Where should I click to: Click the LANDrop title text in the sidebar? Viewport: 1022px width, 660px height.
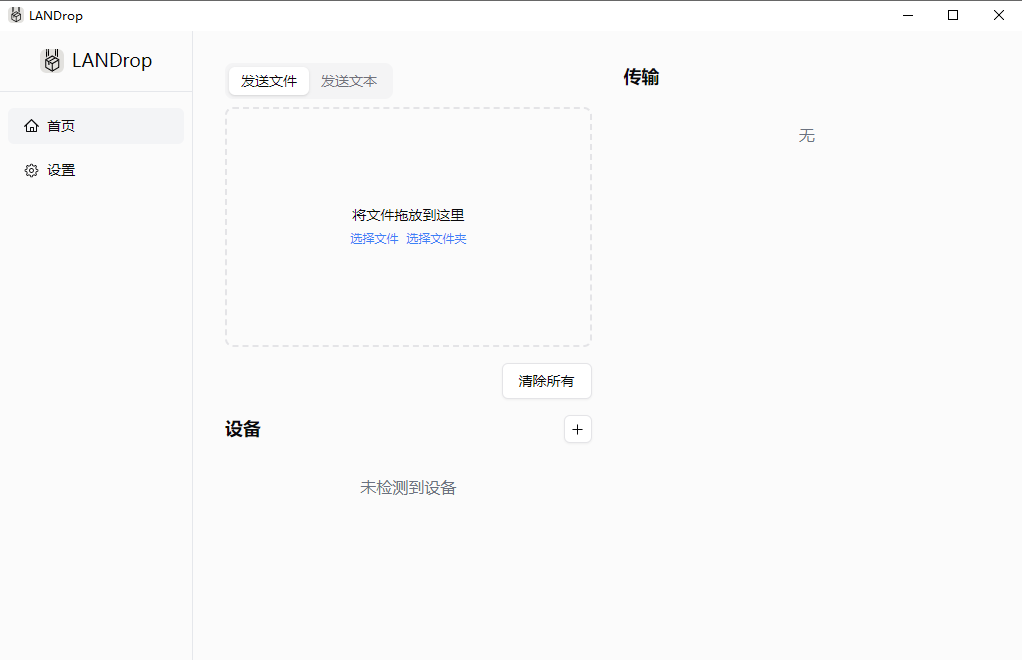click(x=113, y=60)
